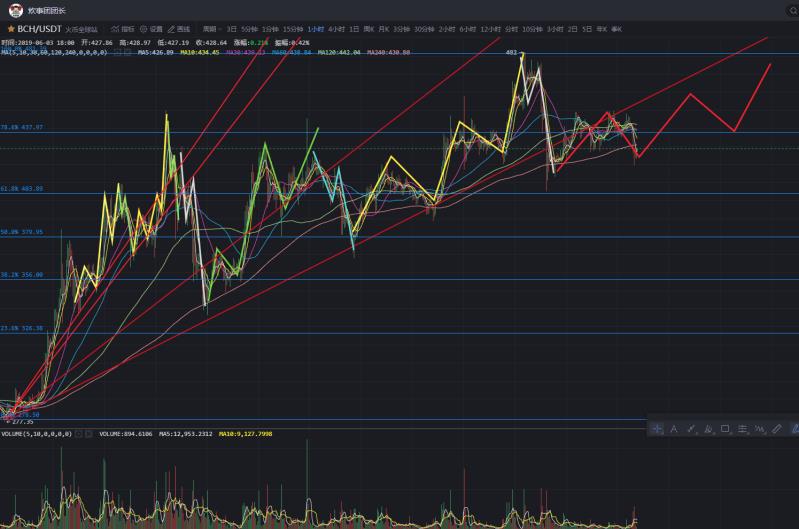Image resolution: width=799 pixels, height=529 pixels.
Task: Toggle second small box beside VOLUME label
Action: click(89, 434)
